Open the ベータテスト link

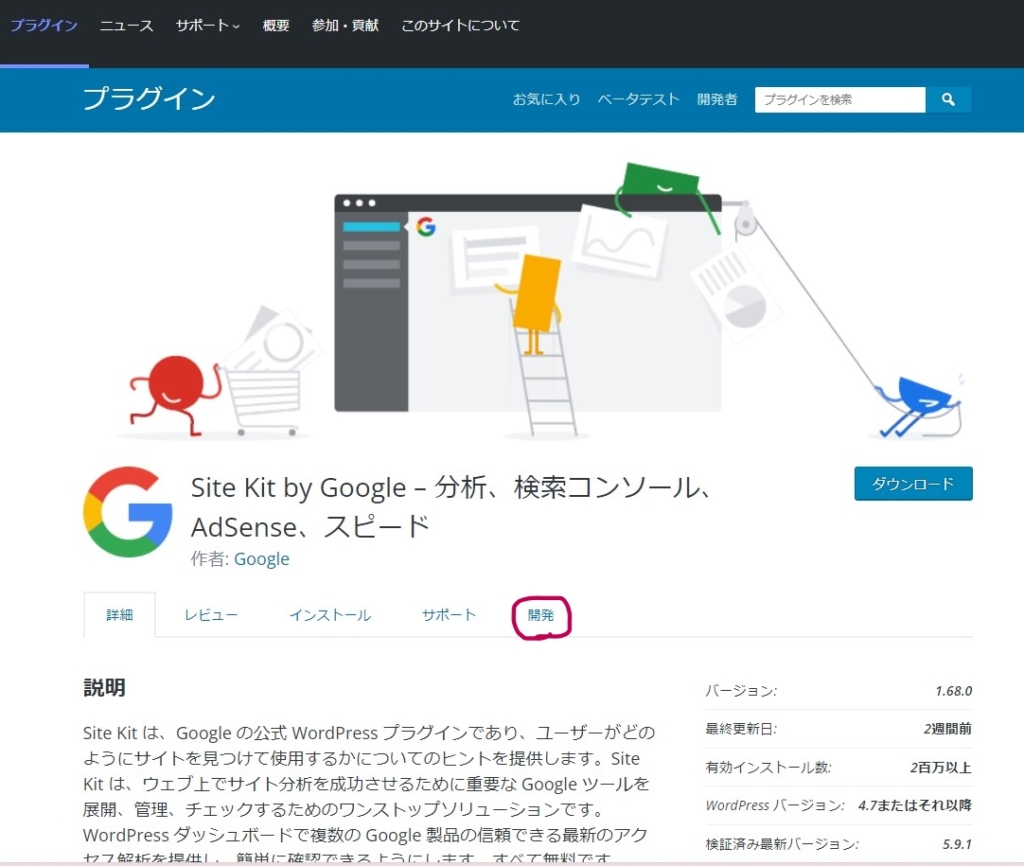coord(639,99)
